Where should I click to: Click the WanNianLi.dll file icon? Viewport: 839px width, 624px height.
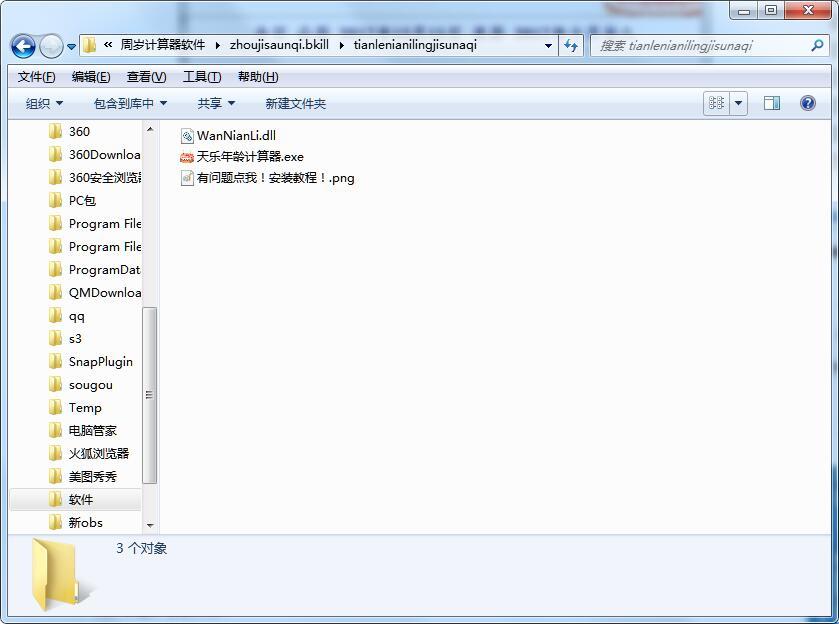tap(187, 136)
